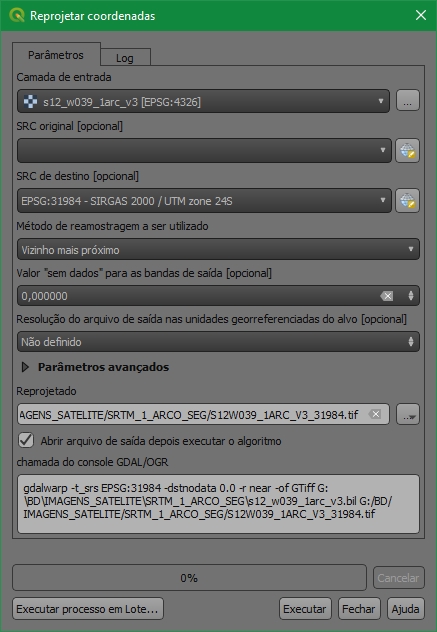Adjust the Não definido resolution spinner arrows
The image size is (437, 632).
(x=411, y=342)
